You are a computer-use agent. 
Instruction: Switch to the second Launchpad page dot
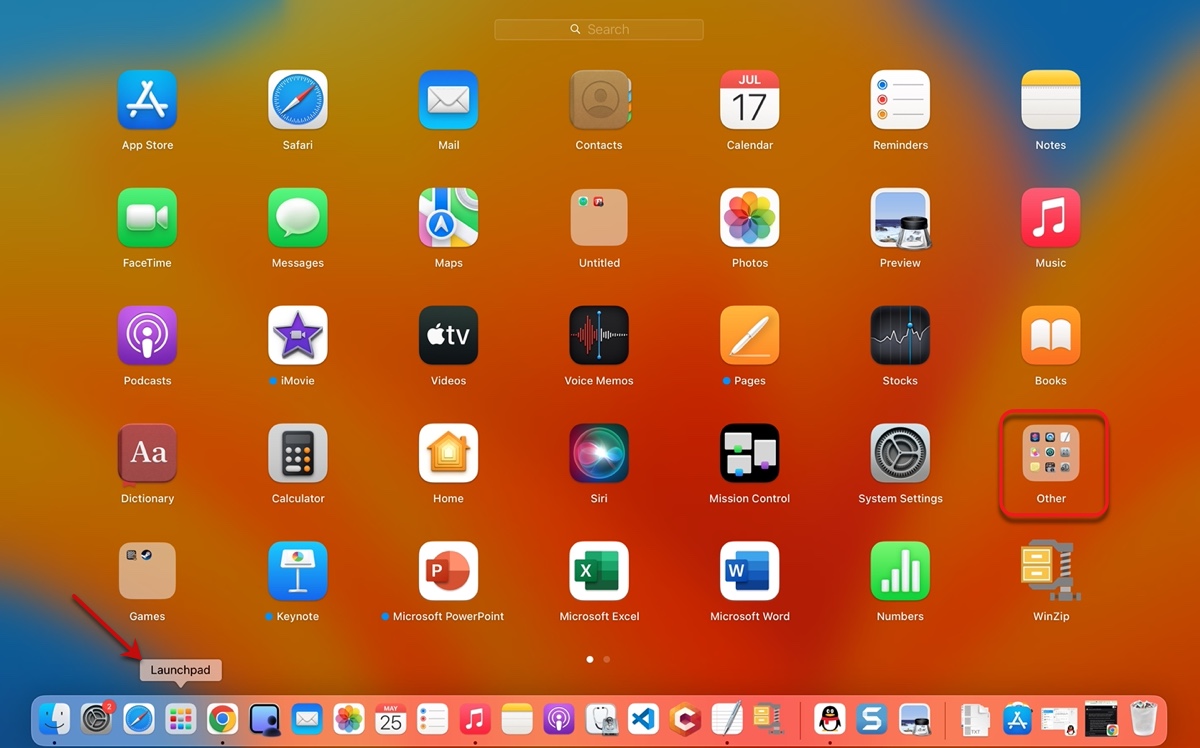pos(607,660)
